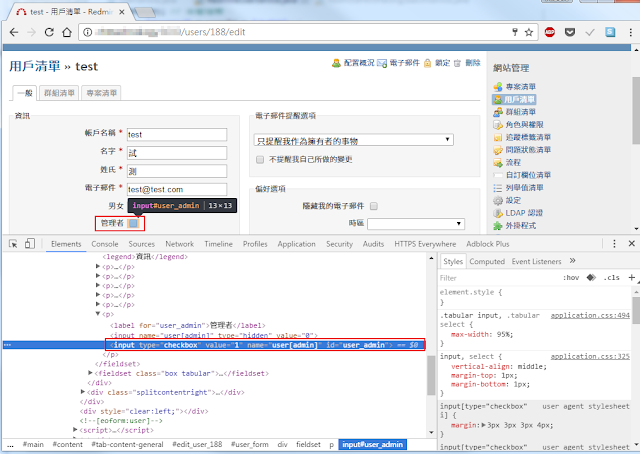Open the Pocket extension icon

click(570, 32)
